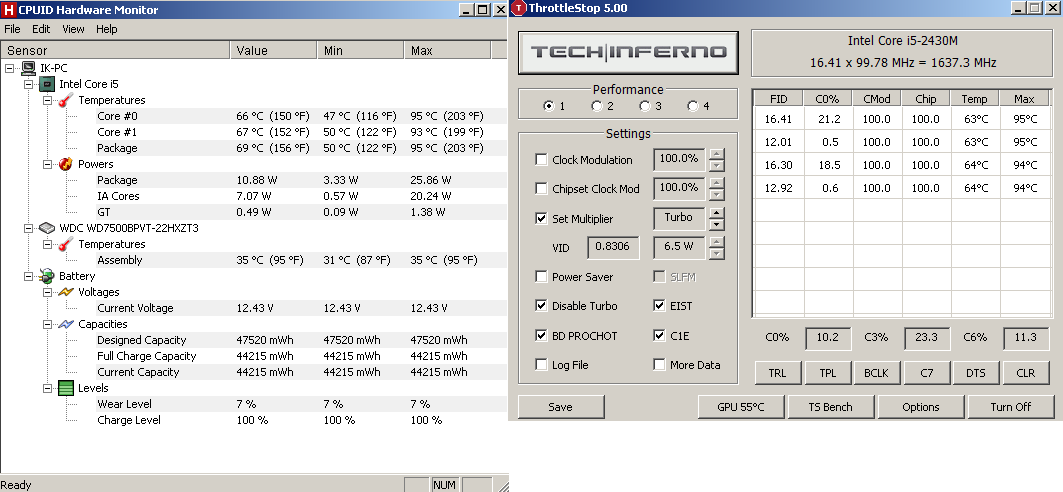1063x492 pixels.
Task: Collapse the WDC WD7500BPVT drive node
Action: coord(28,228)
